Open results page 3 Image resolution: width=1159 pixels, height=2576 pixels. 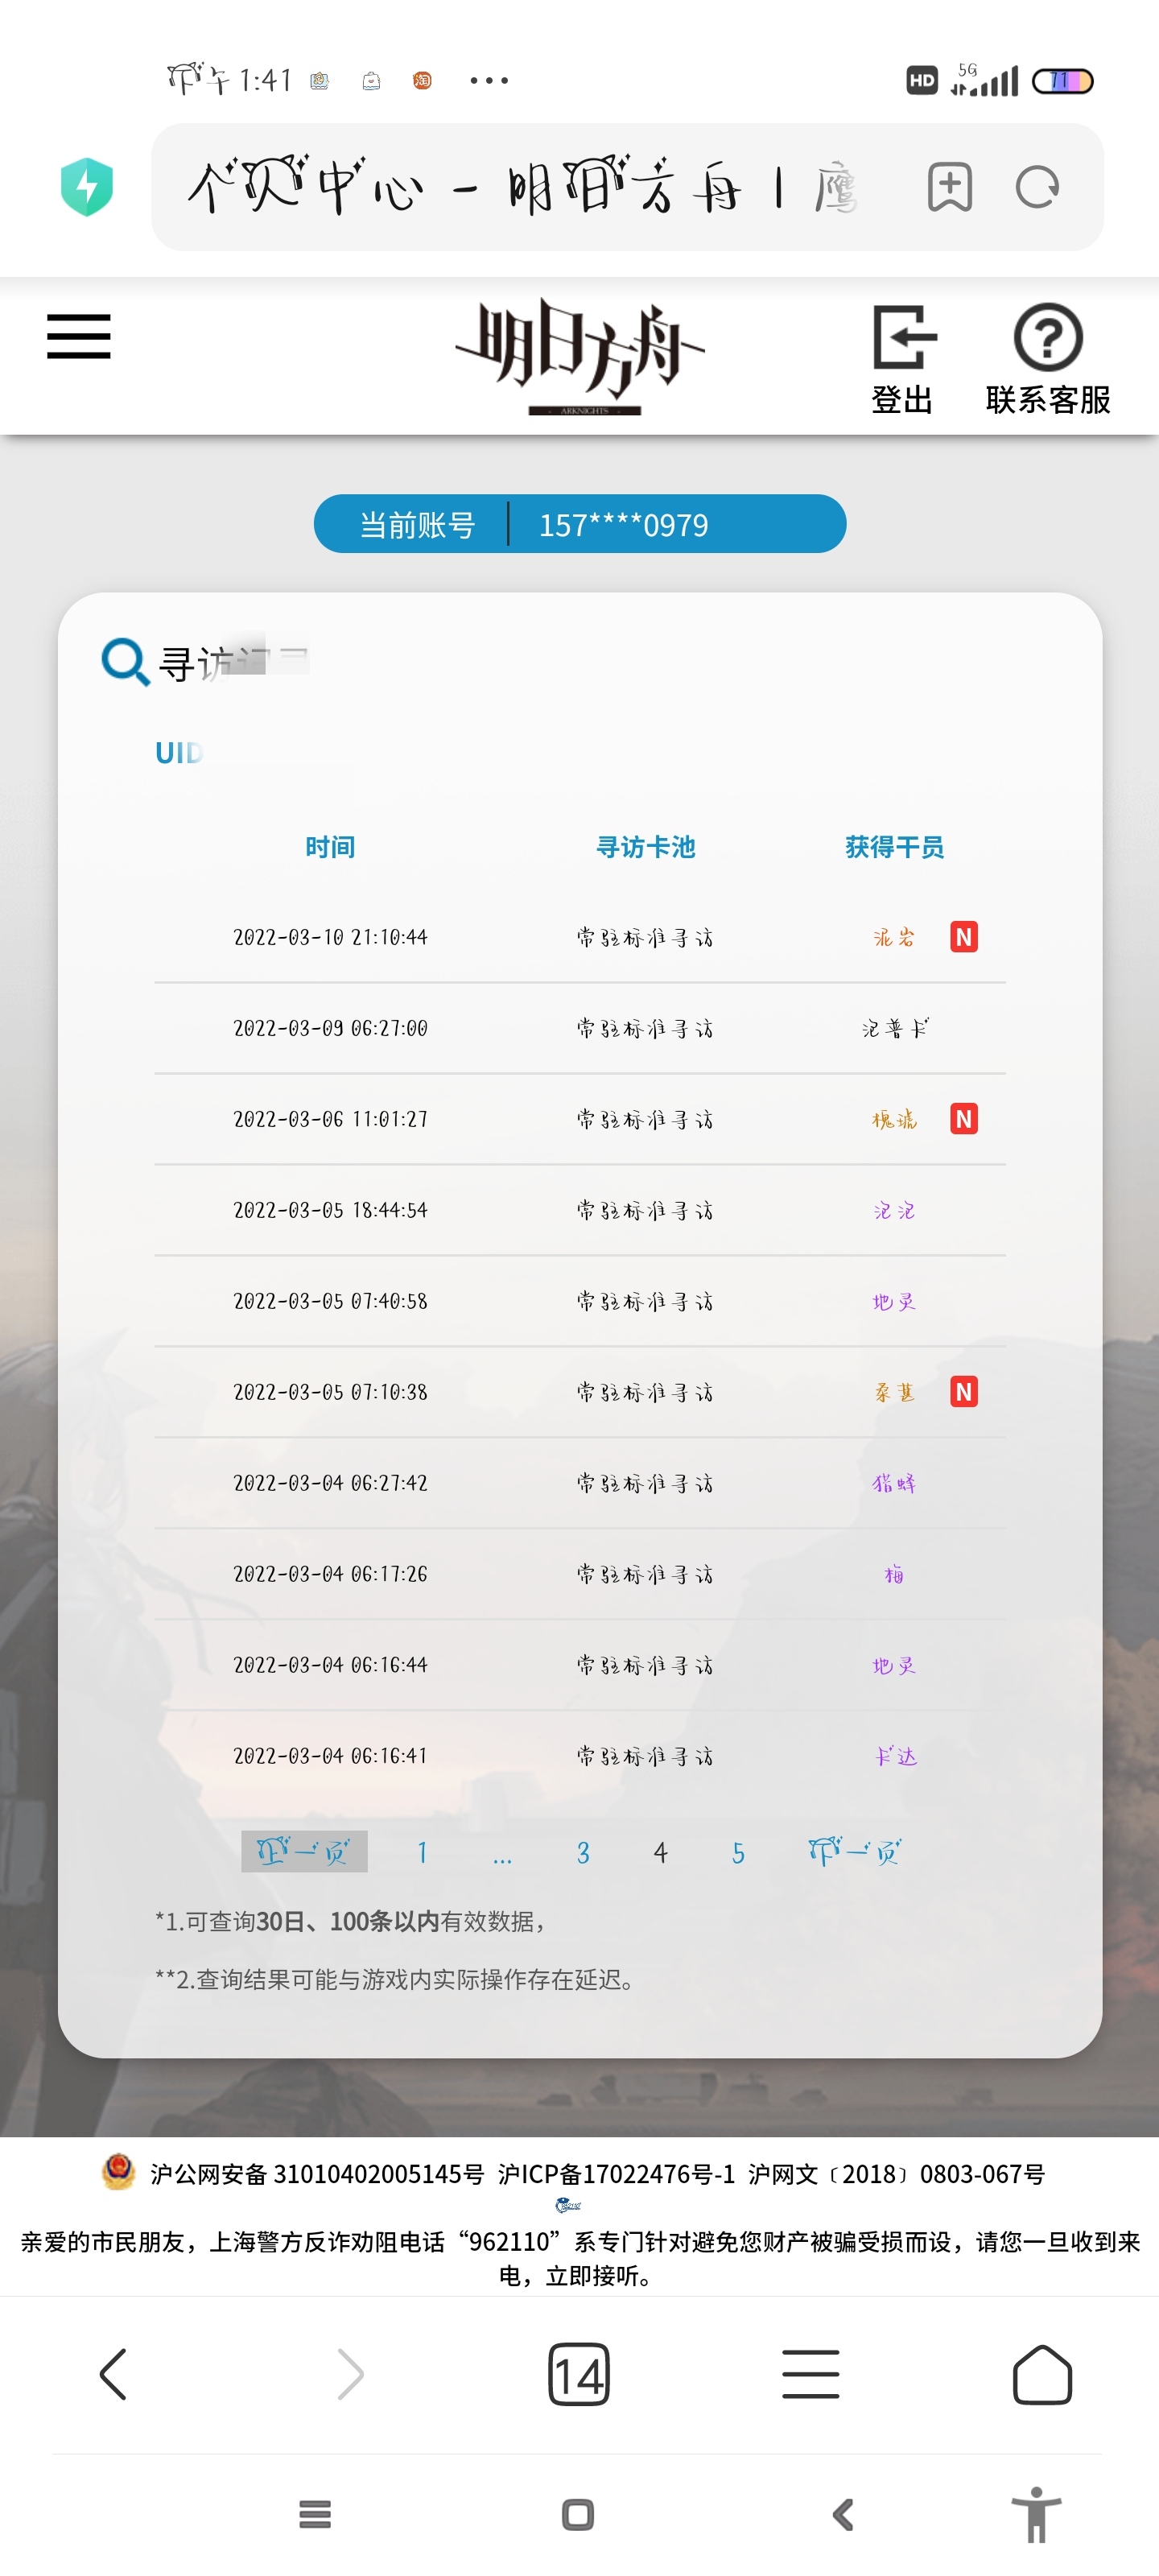click(583, 1853)
